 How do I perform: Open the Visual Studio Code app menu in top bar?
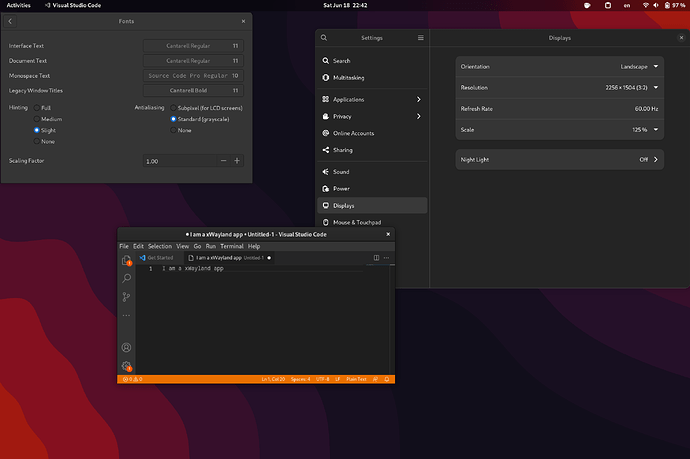click(x=73, y=5)
